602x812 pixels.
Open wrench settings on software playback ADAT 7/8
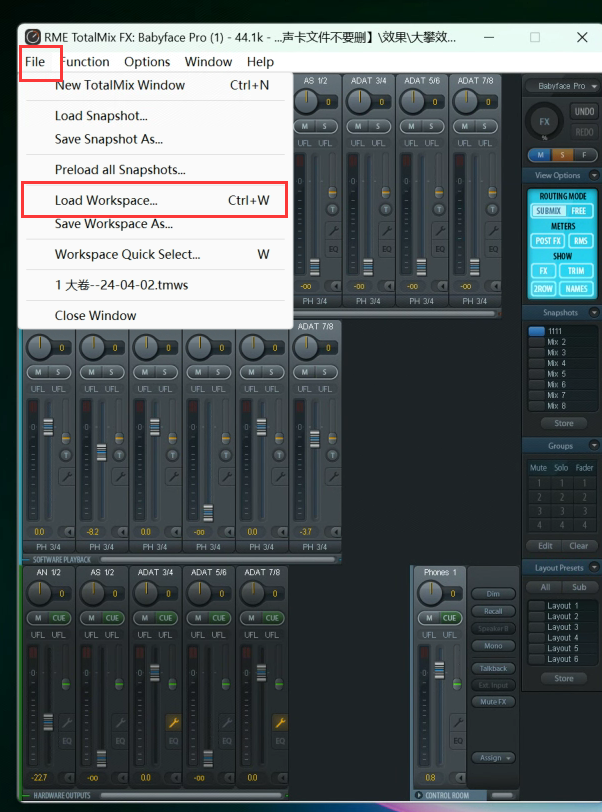pos(333,476)
